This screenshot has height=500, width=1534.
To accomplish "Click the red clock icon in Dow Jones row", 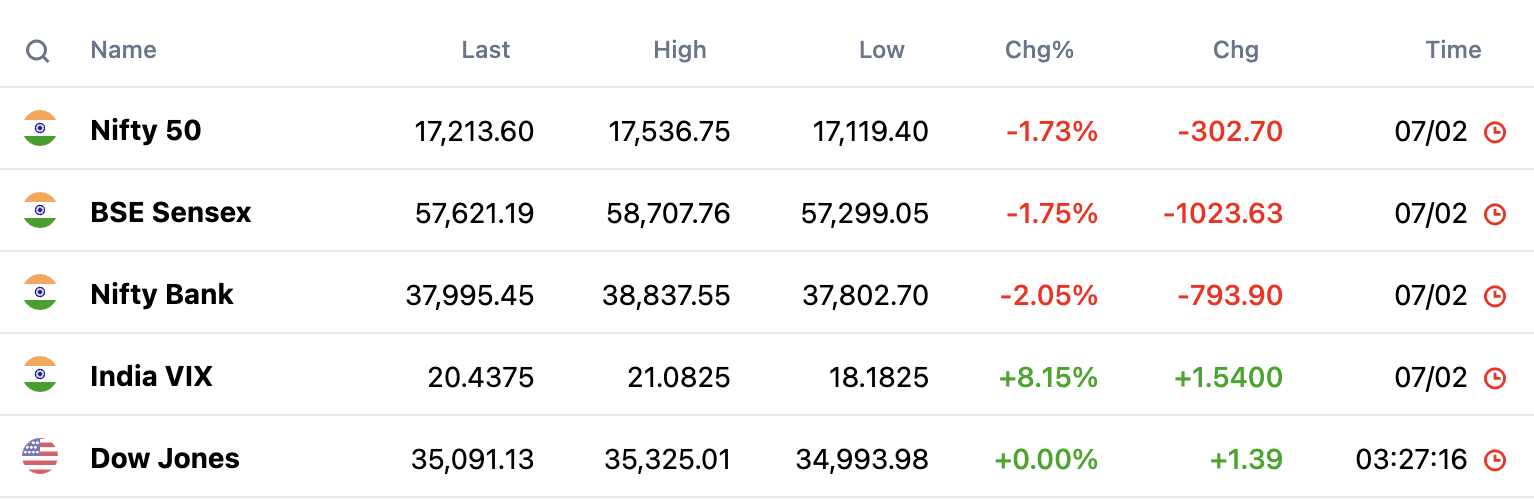I will pos(1495,459).
